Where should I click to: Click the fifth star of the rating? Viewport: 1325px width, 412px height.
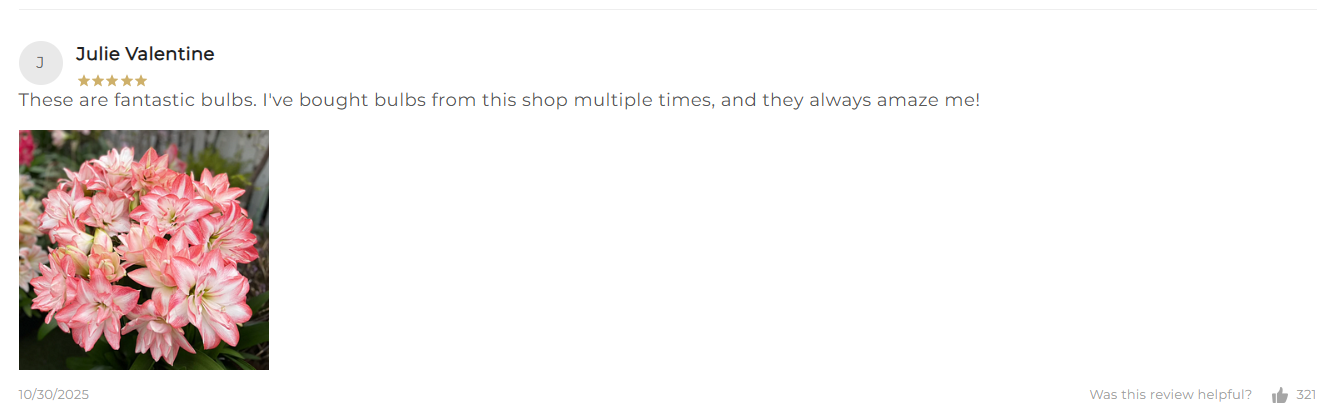(x=141, y=81)
